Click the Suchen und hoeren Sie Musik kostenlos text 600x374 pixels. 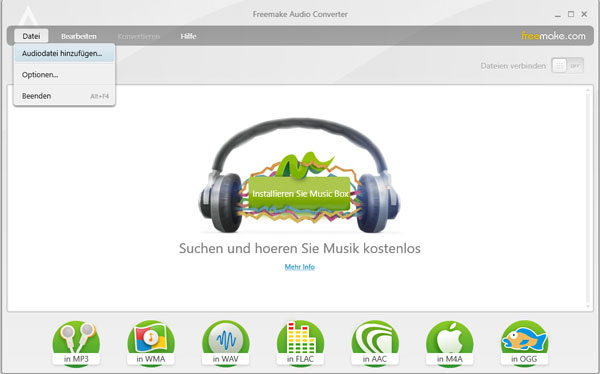pos(300,248)
